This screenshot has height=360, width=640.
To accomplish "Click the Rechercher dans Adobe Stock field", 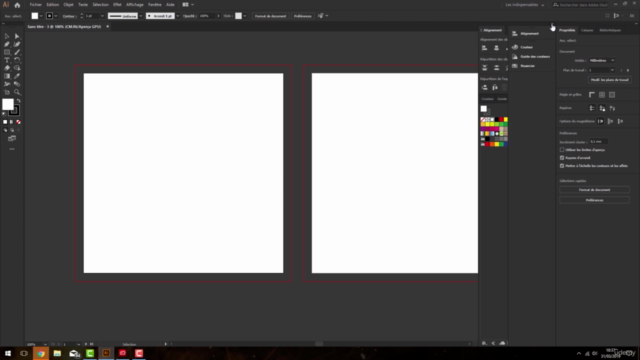I will [580, 5].
